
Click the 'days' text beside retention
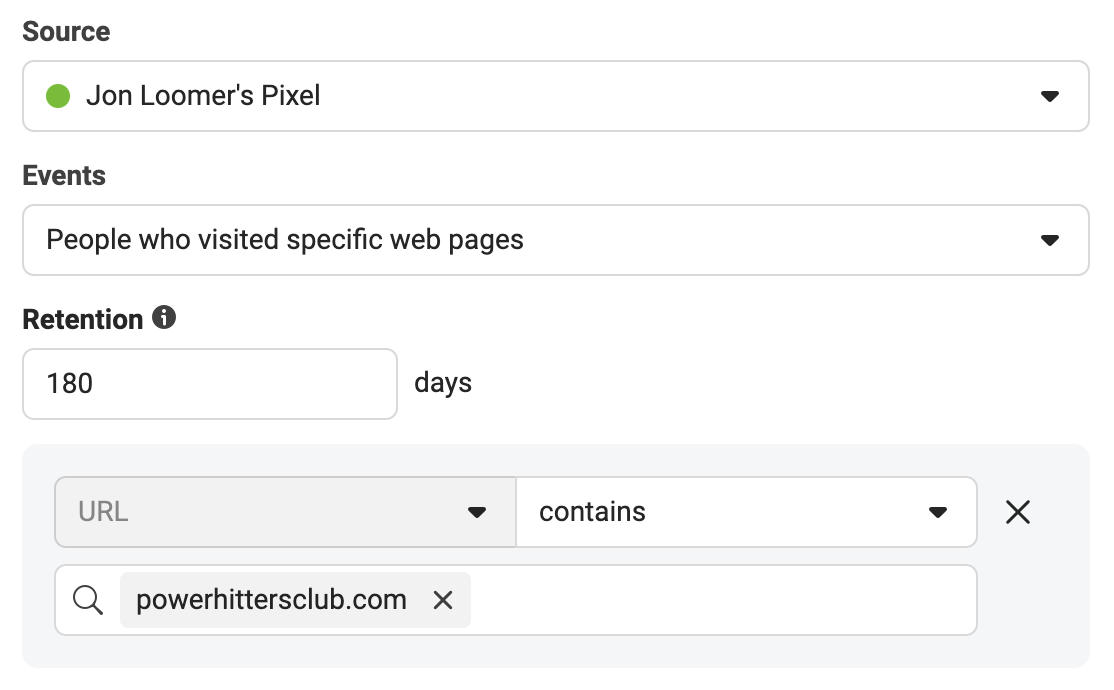point(443,383)
